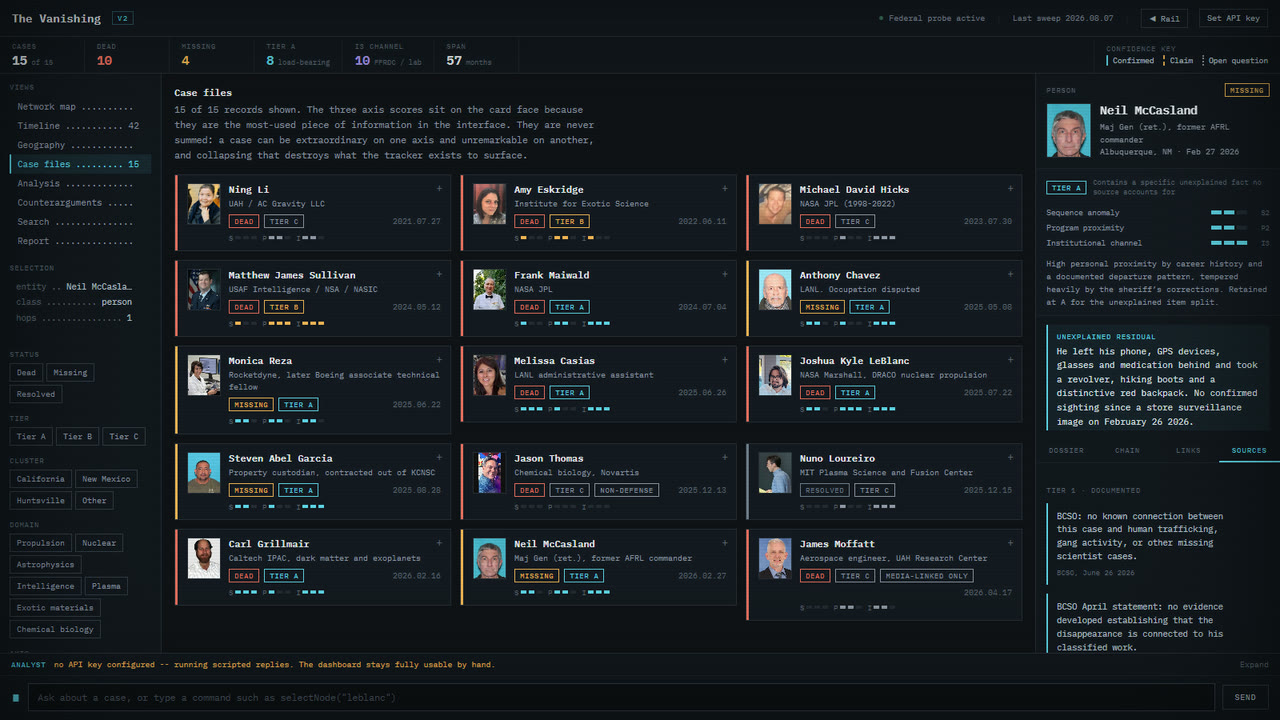
Task: Toggle the Resolved status filter
Action: click(36, 394)
